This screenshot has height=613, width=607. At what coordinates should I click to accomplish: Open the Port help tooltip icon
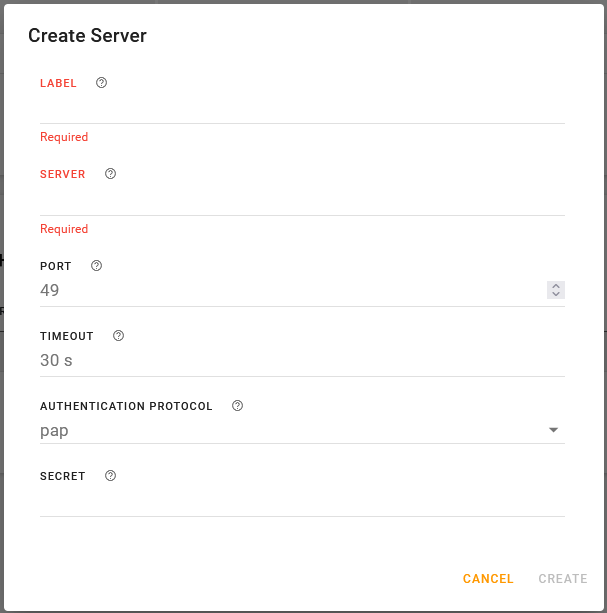tap(96, 266)
